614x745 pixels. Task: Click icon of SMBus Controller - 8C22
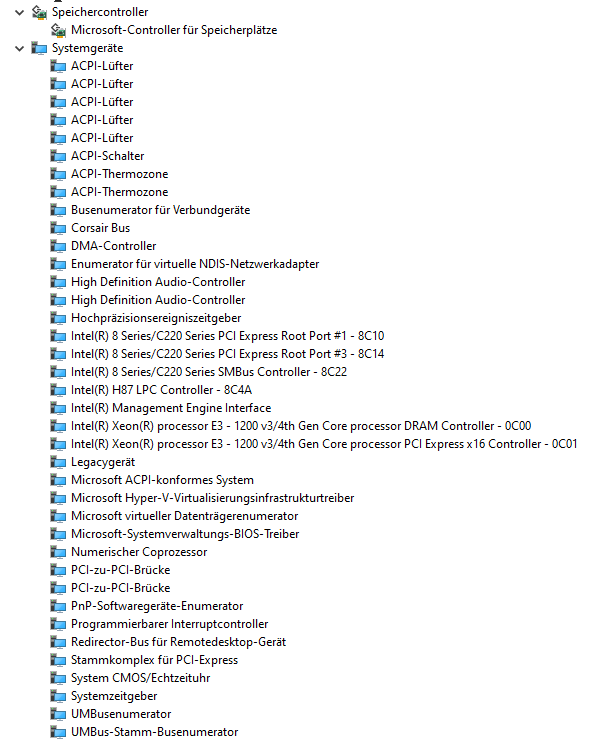tap(58, 372)
